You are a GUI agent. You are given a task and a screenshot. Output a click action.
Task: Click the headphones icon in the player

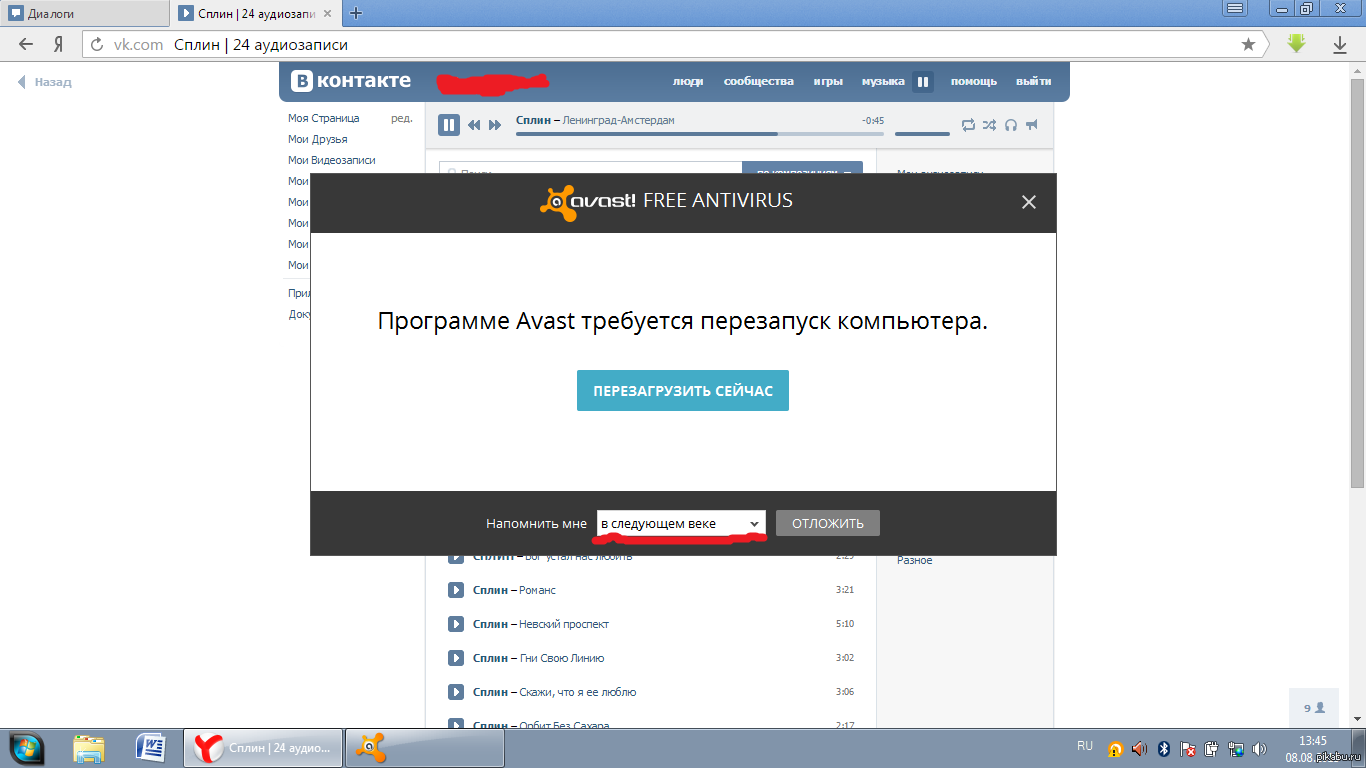[x=1011, y=125]
